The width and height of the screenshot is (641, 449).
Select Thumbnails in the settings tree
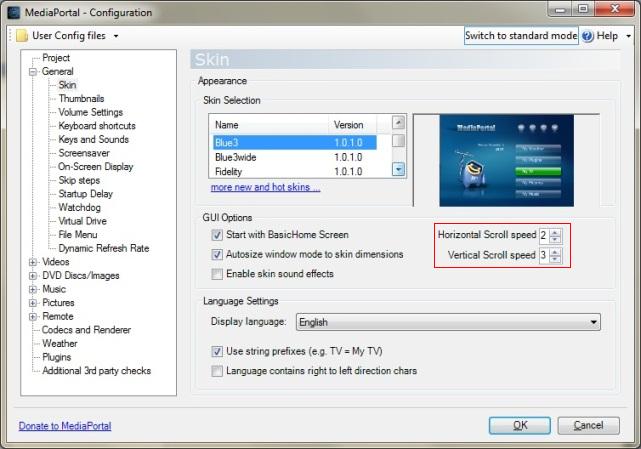(81, 99)
